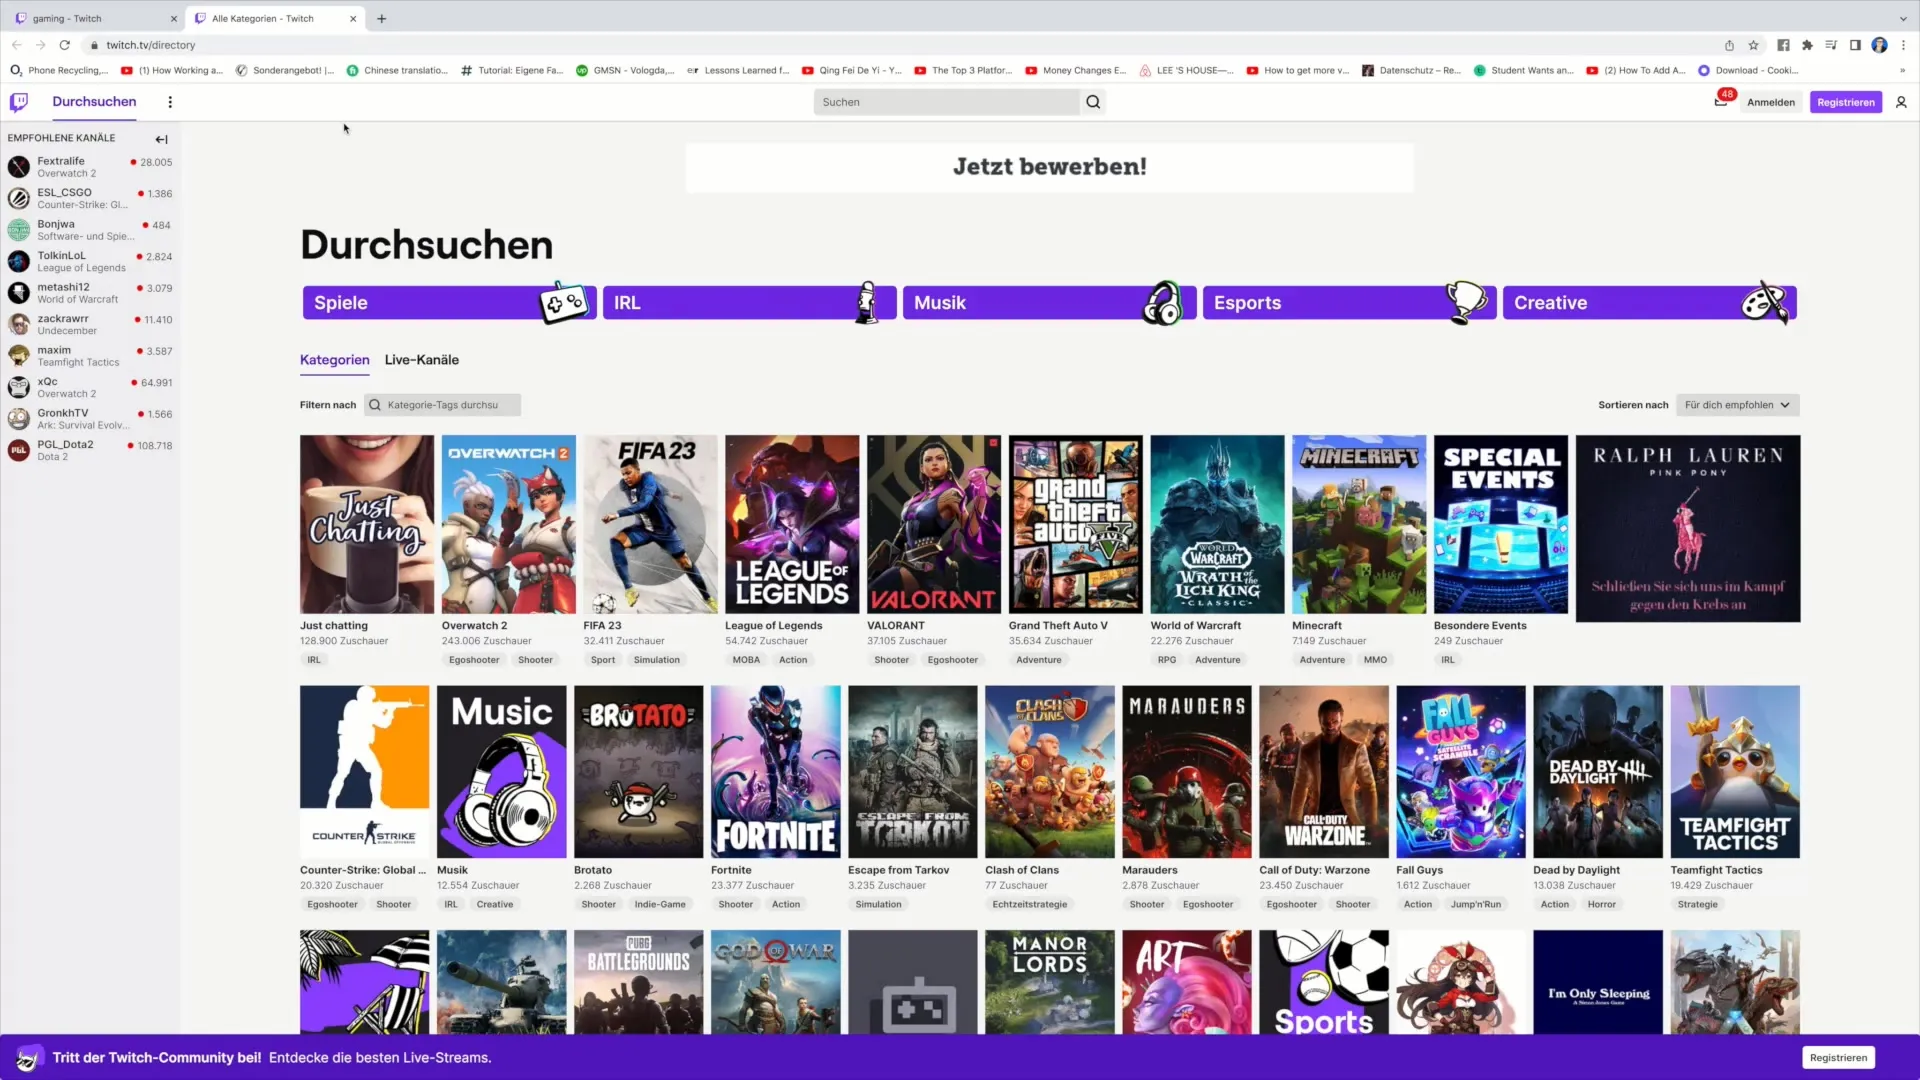Image resolution: width=1920 pixels, height=1080 pixels.
Task: Expand the Kategorie-Tags filter dropdown
Action: tap(443, 405)
